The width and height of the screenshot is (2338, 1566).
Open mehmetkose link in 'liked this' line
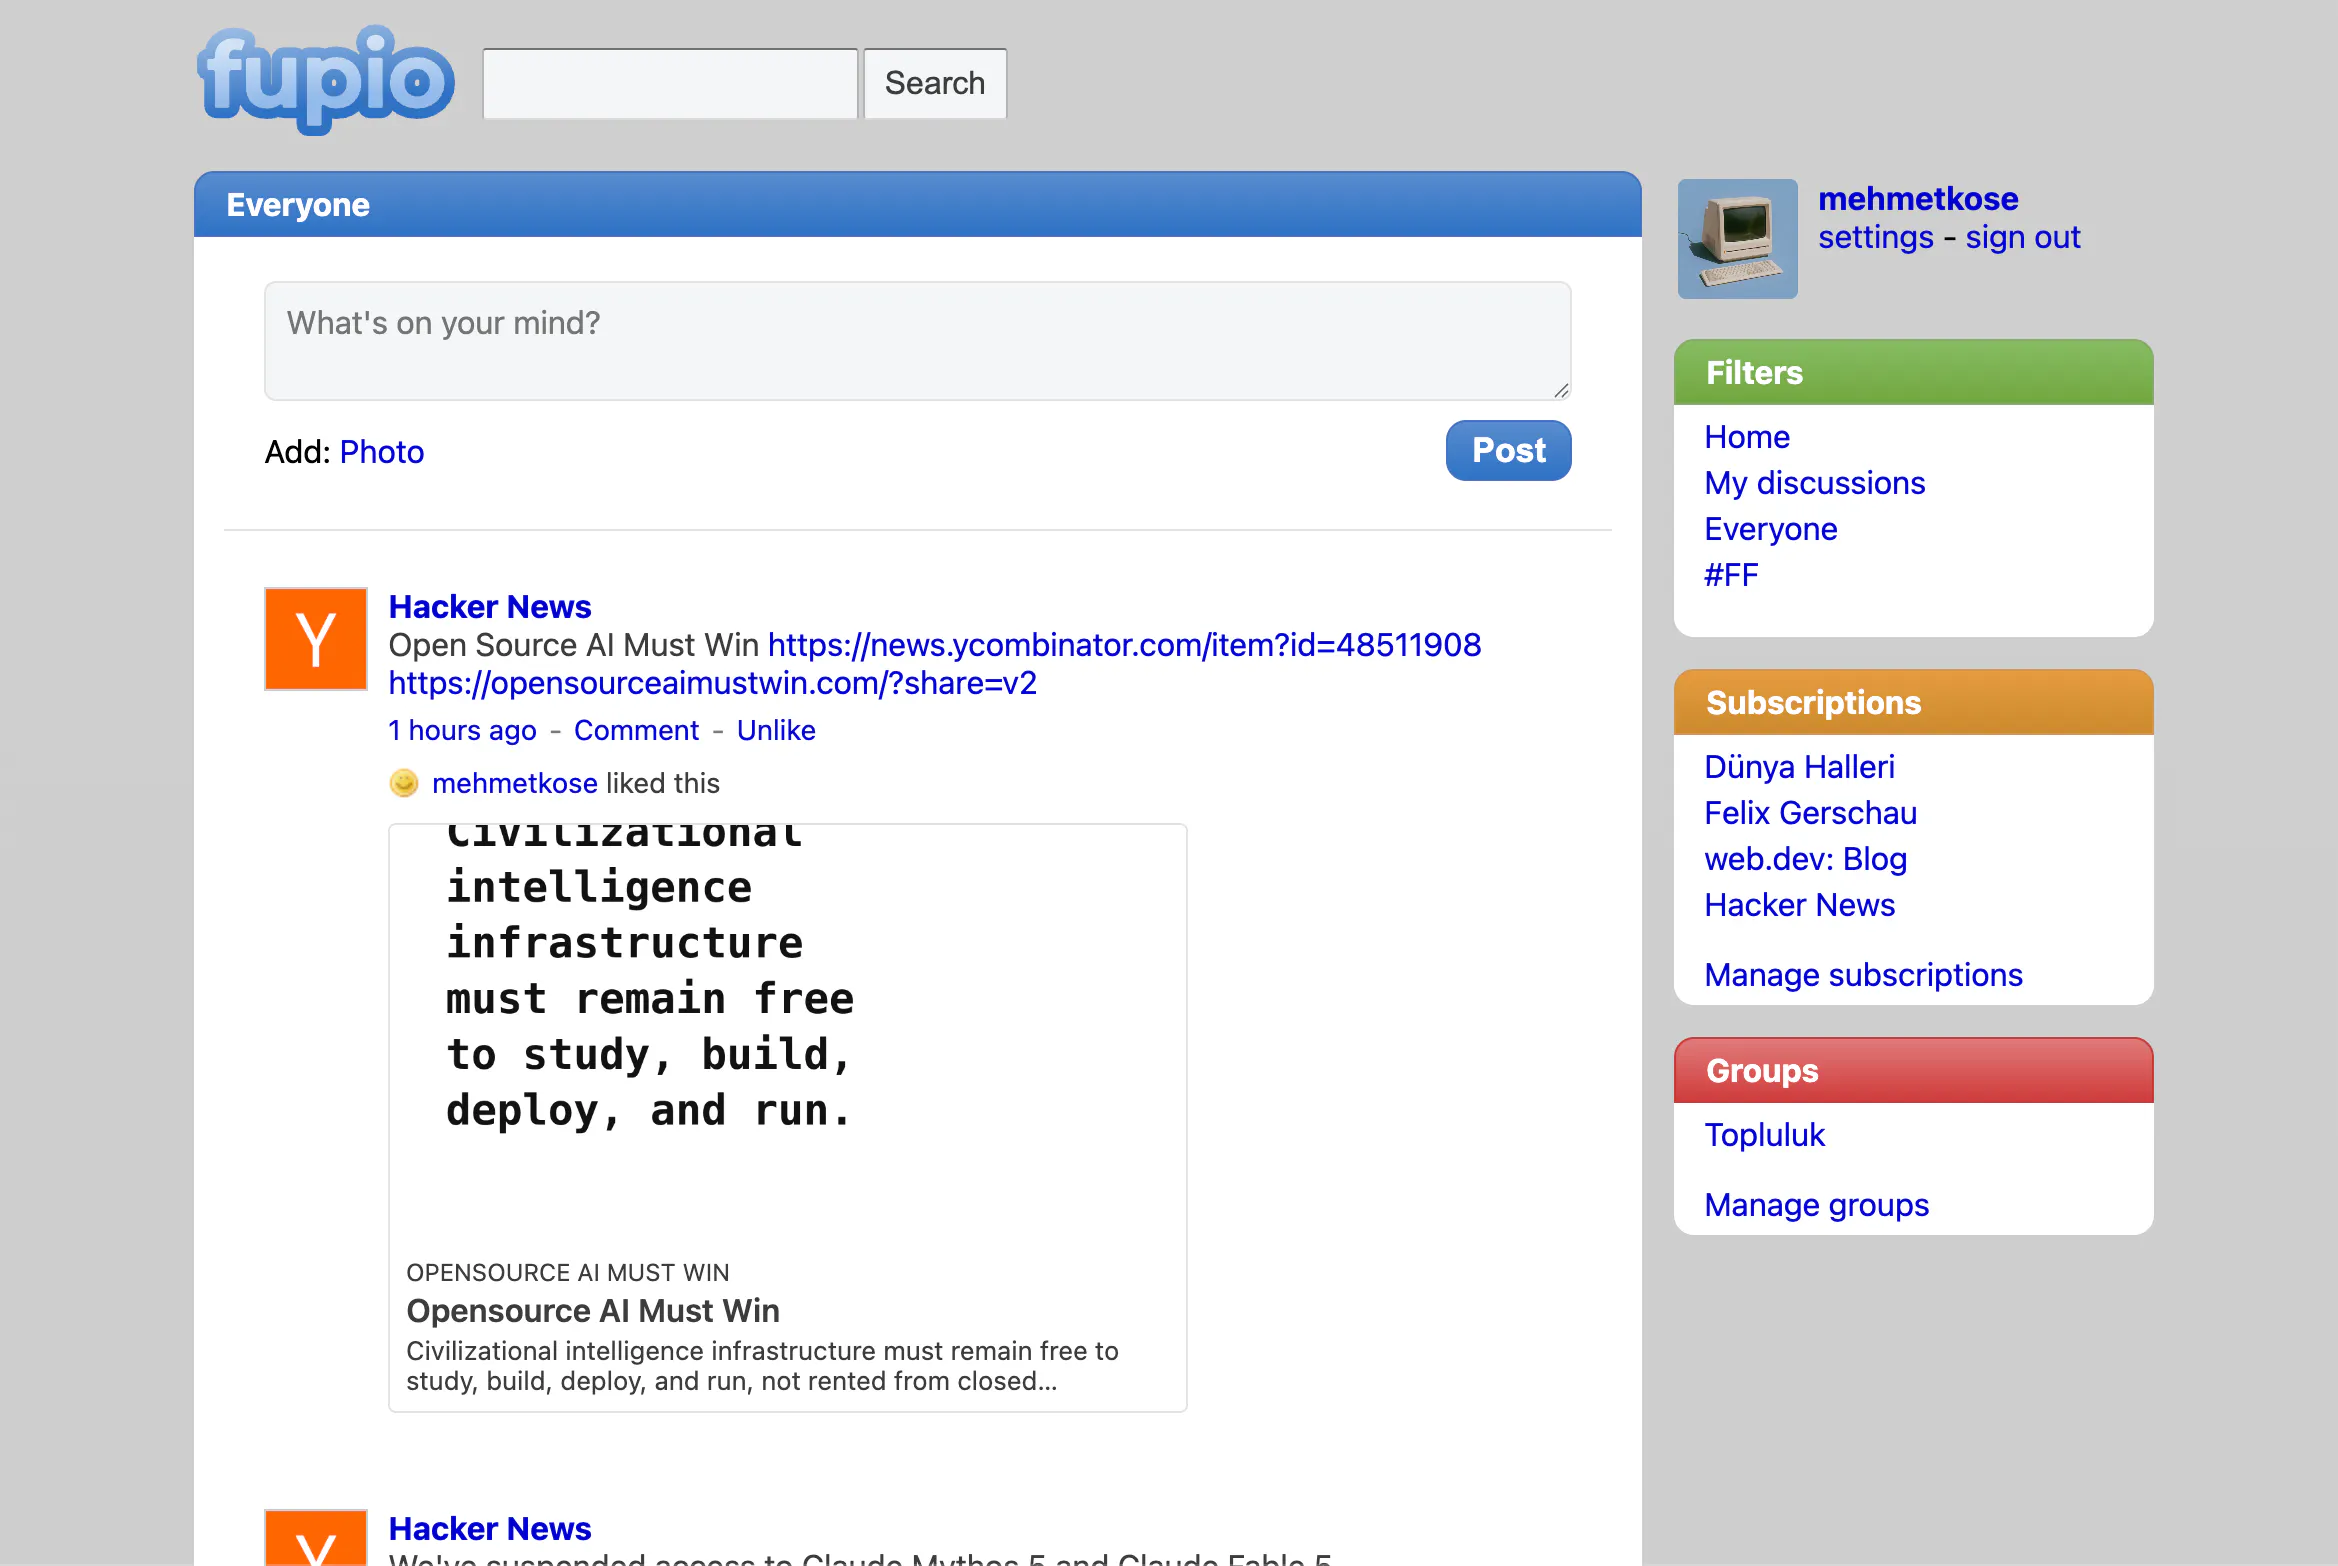pos(515,783)
